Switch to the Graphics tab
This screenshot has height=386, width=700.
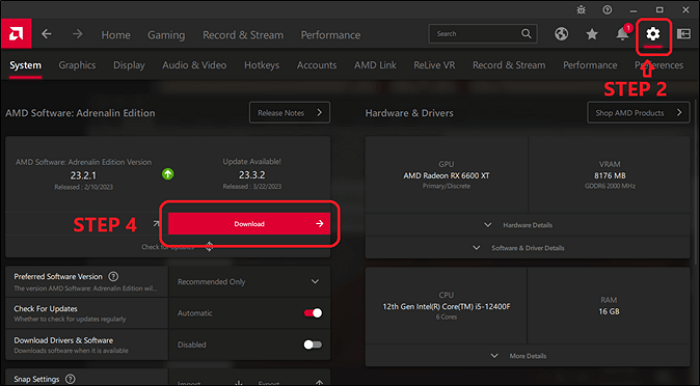[x=77, y=65]
